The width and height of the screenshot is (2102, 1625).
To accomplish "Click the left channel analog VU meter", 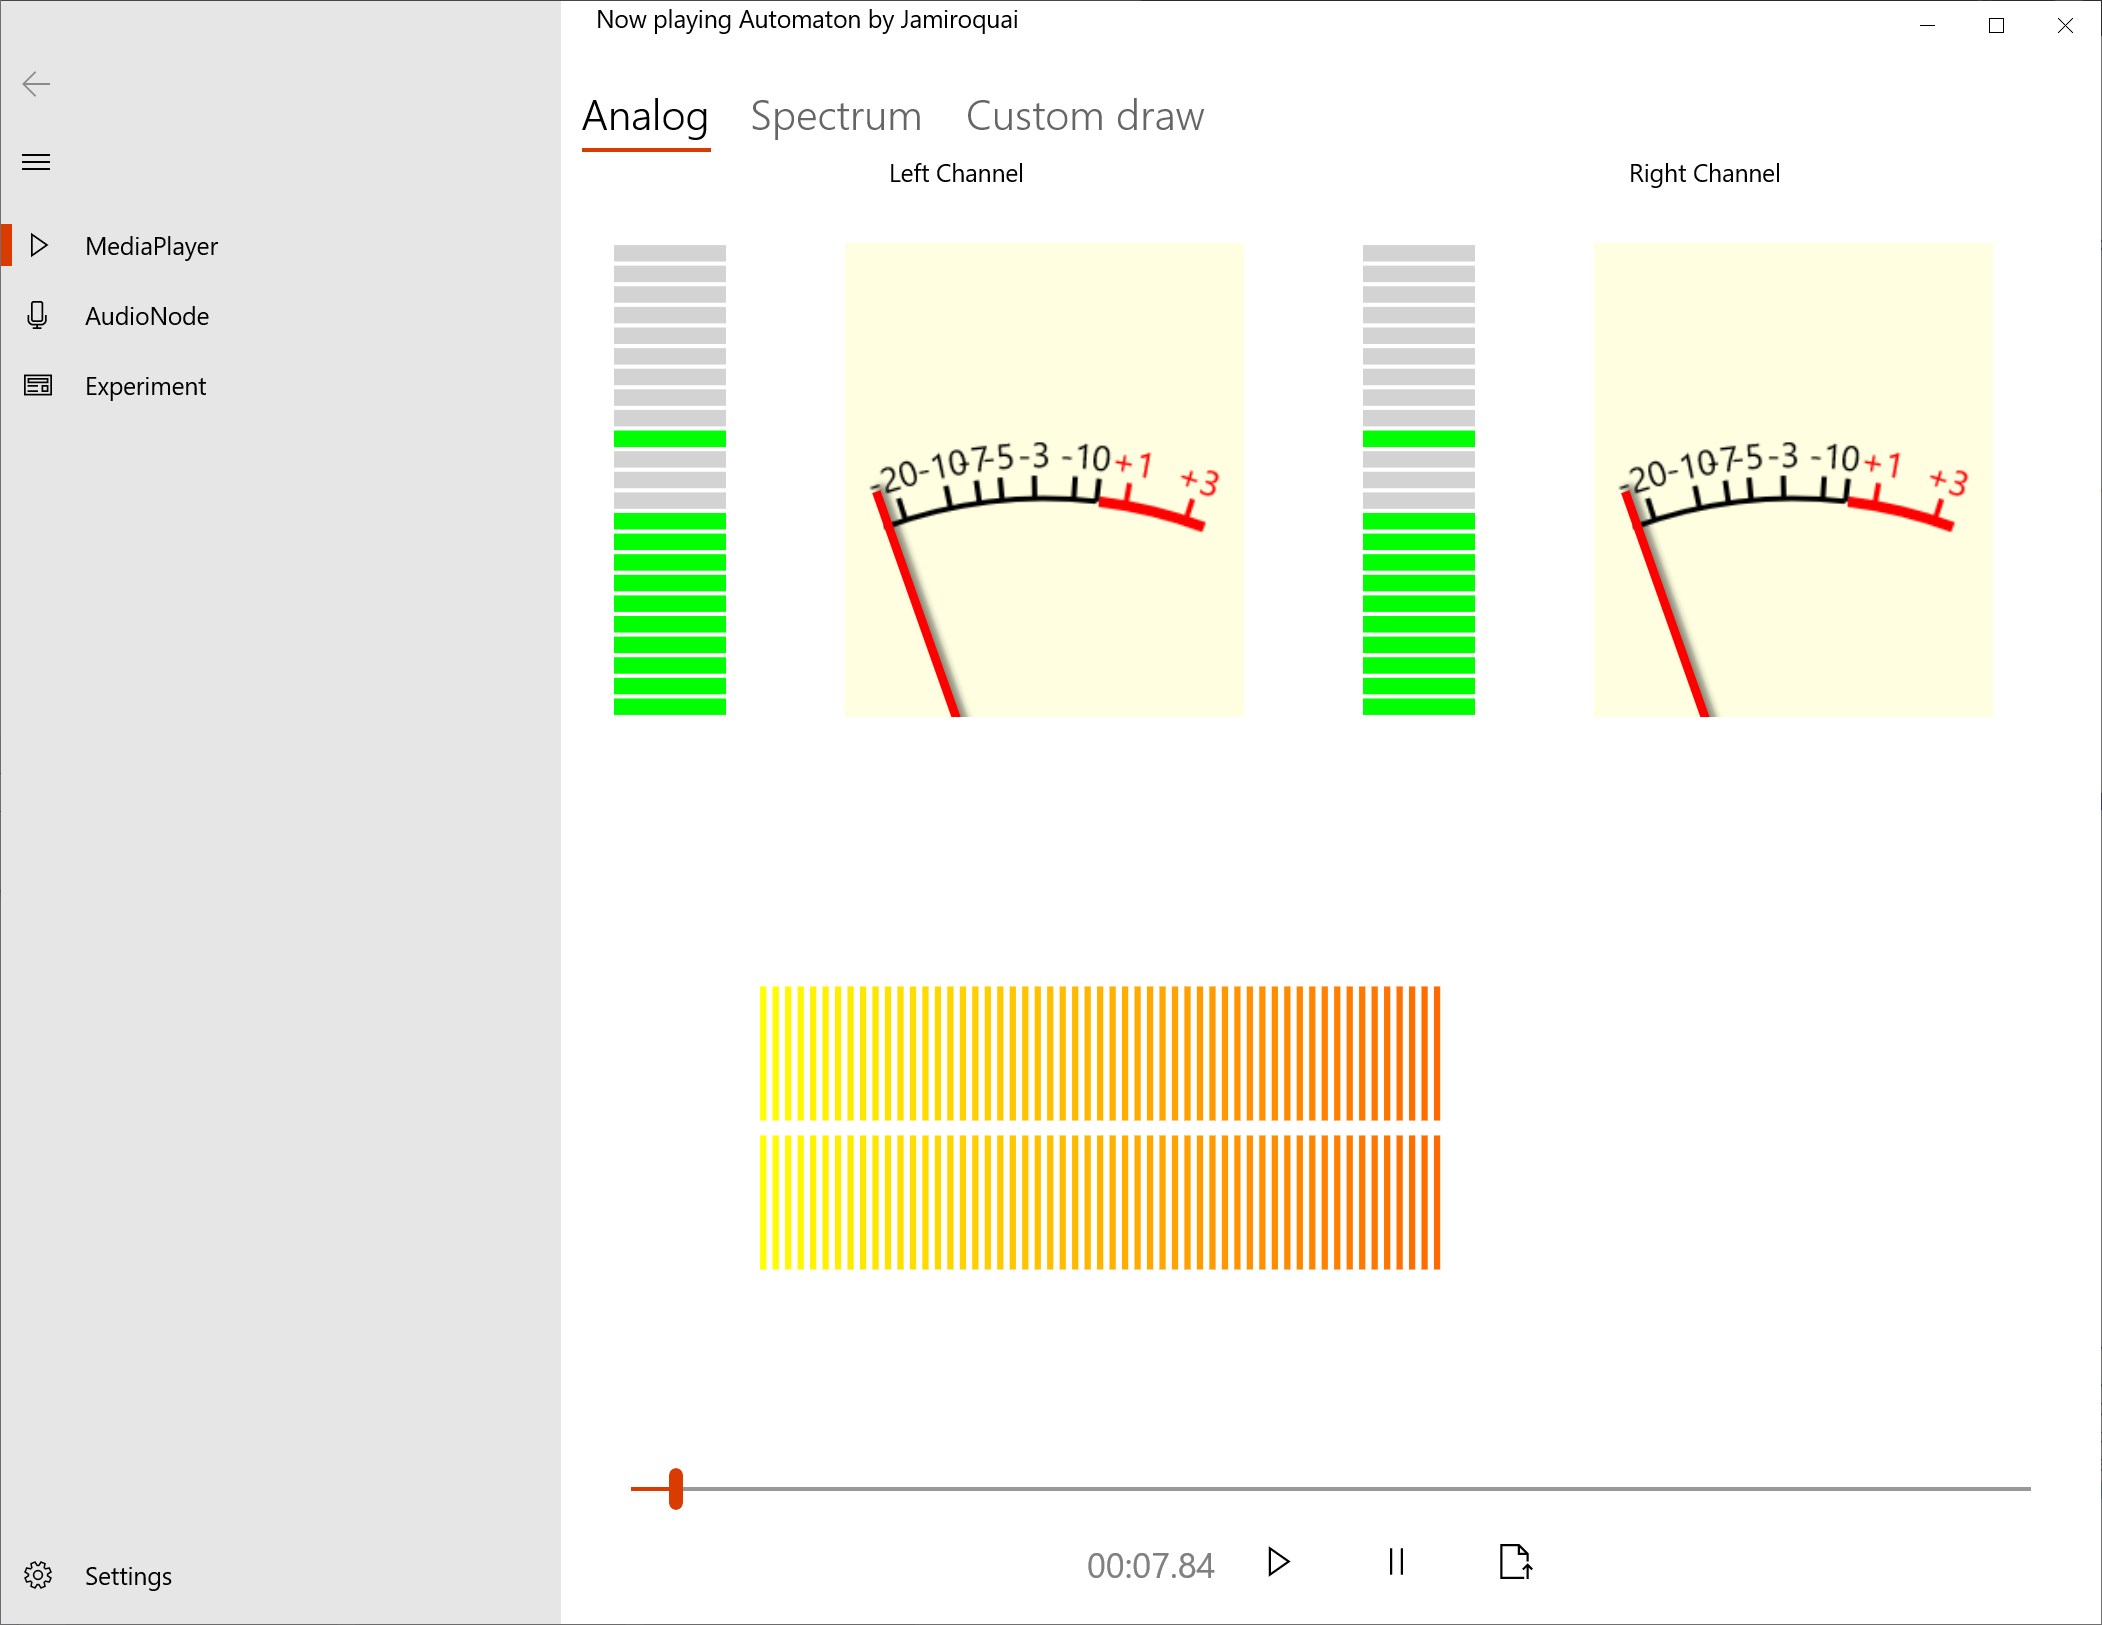I will click(x=1043, y=480).
